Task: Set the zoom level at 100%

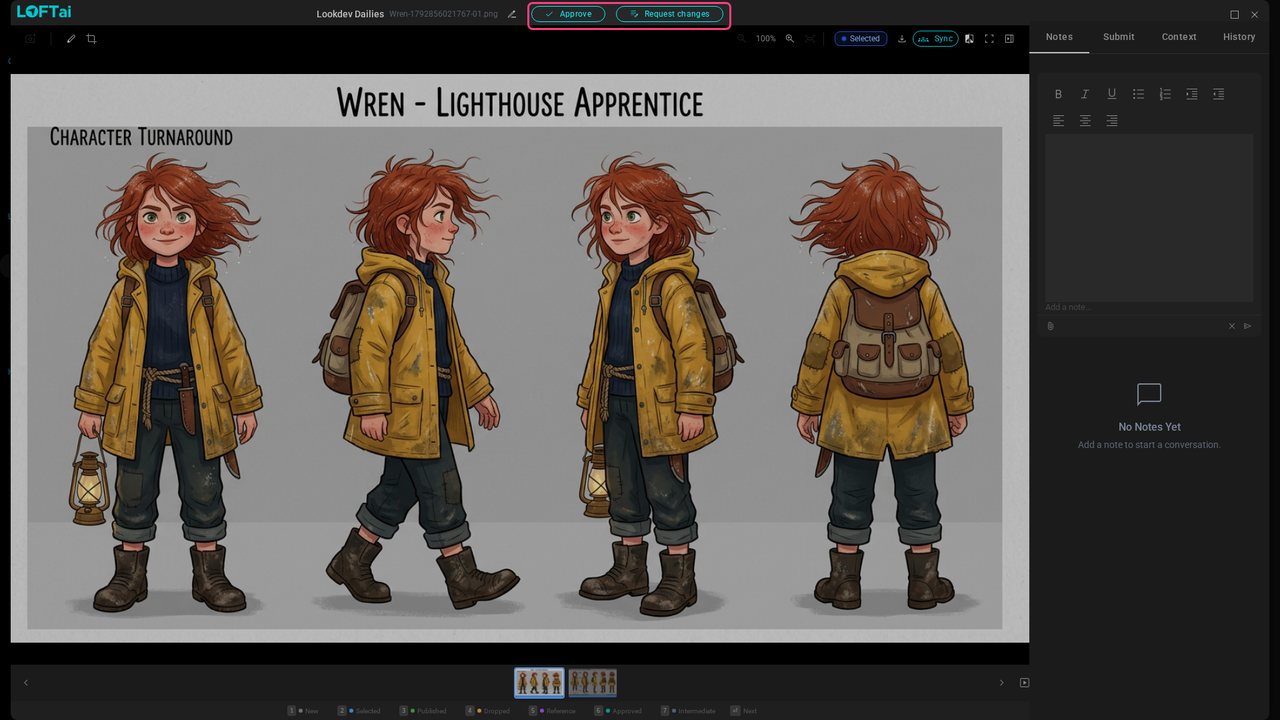Action: coord(766,39)
